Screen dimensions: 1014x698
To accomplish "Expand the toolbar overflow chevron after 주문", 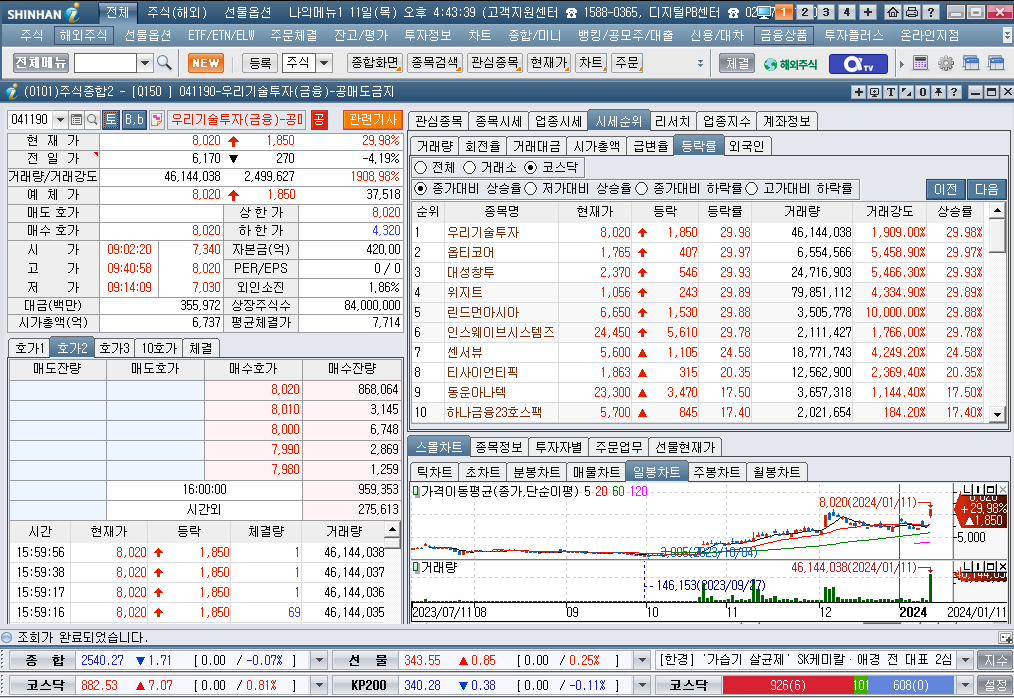I will pyautogui.click(x=700, y=63).
